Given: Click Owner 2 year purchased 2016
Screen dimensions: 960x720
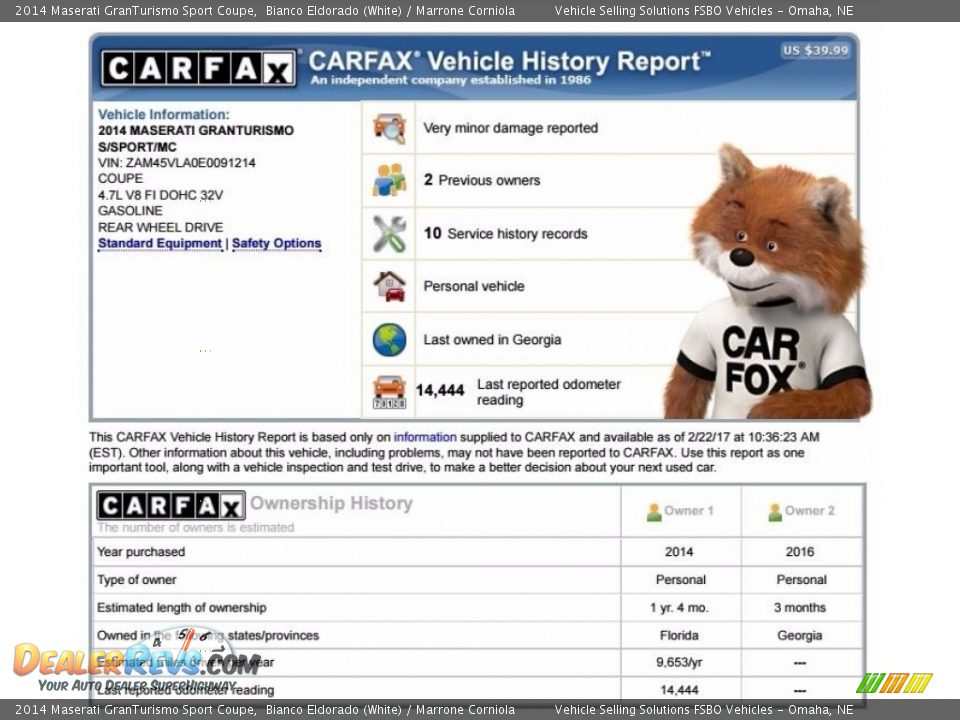Looking at the screenshot, I should (800, 552).
